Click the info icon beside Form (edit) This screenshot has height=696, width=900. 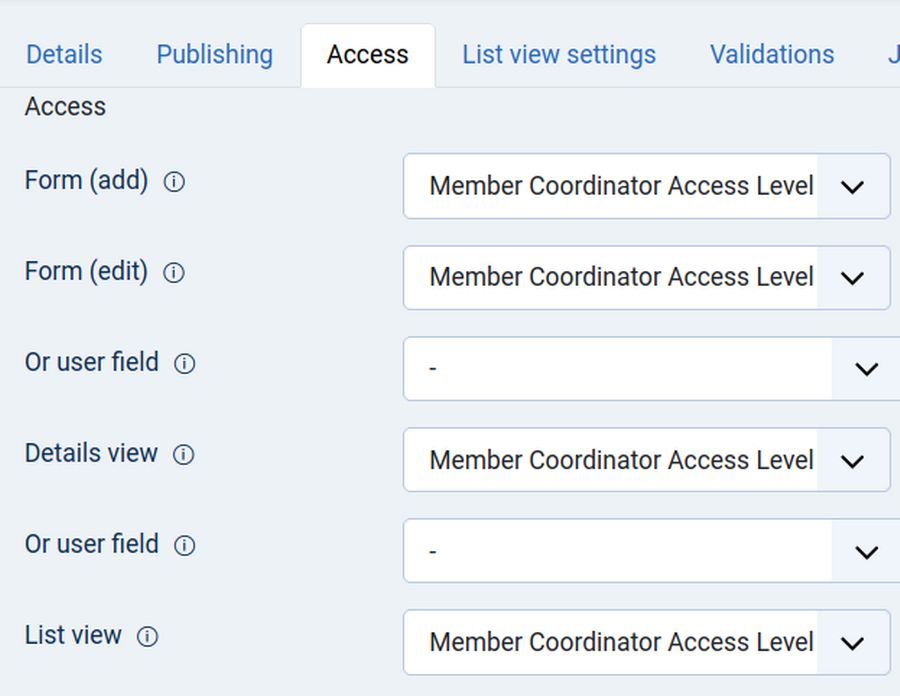pyautogui.click(x=174, y=273)
